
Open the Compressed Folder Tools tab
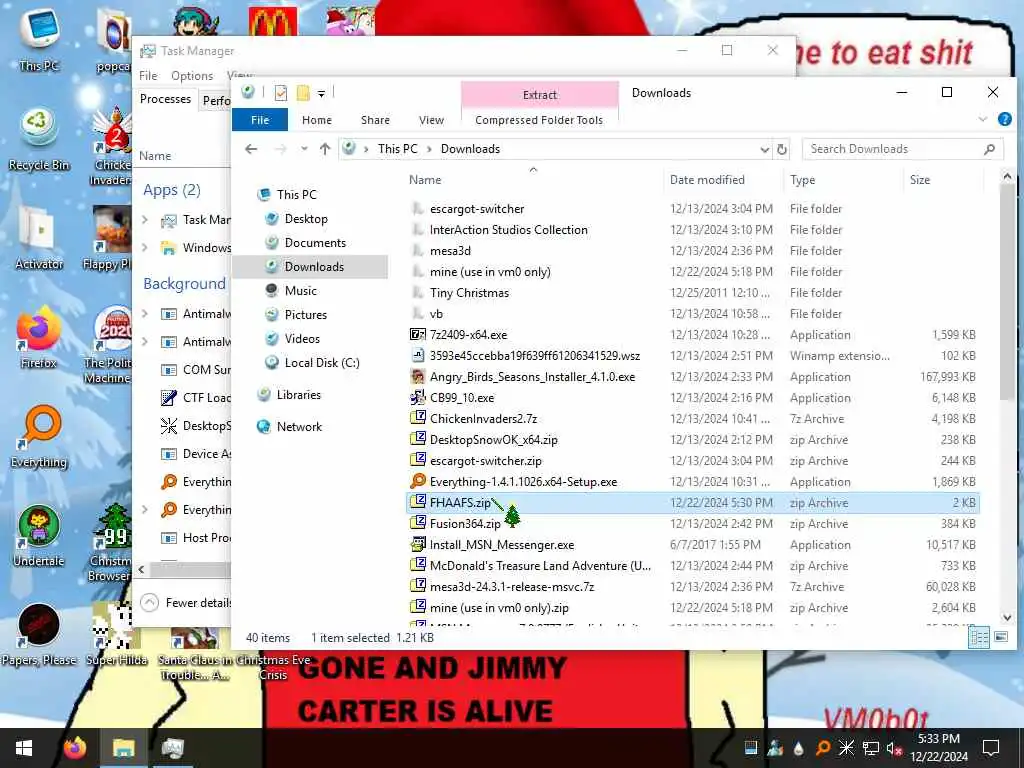click(539, 120)
